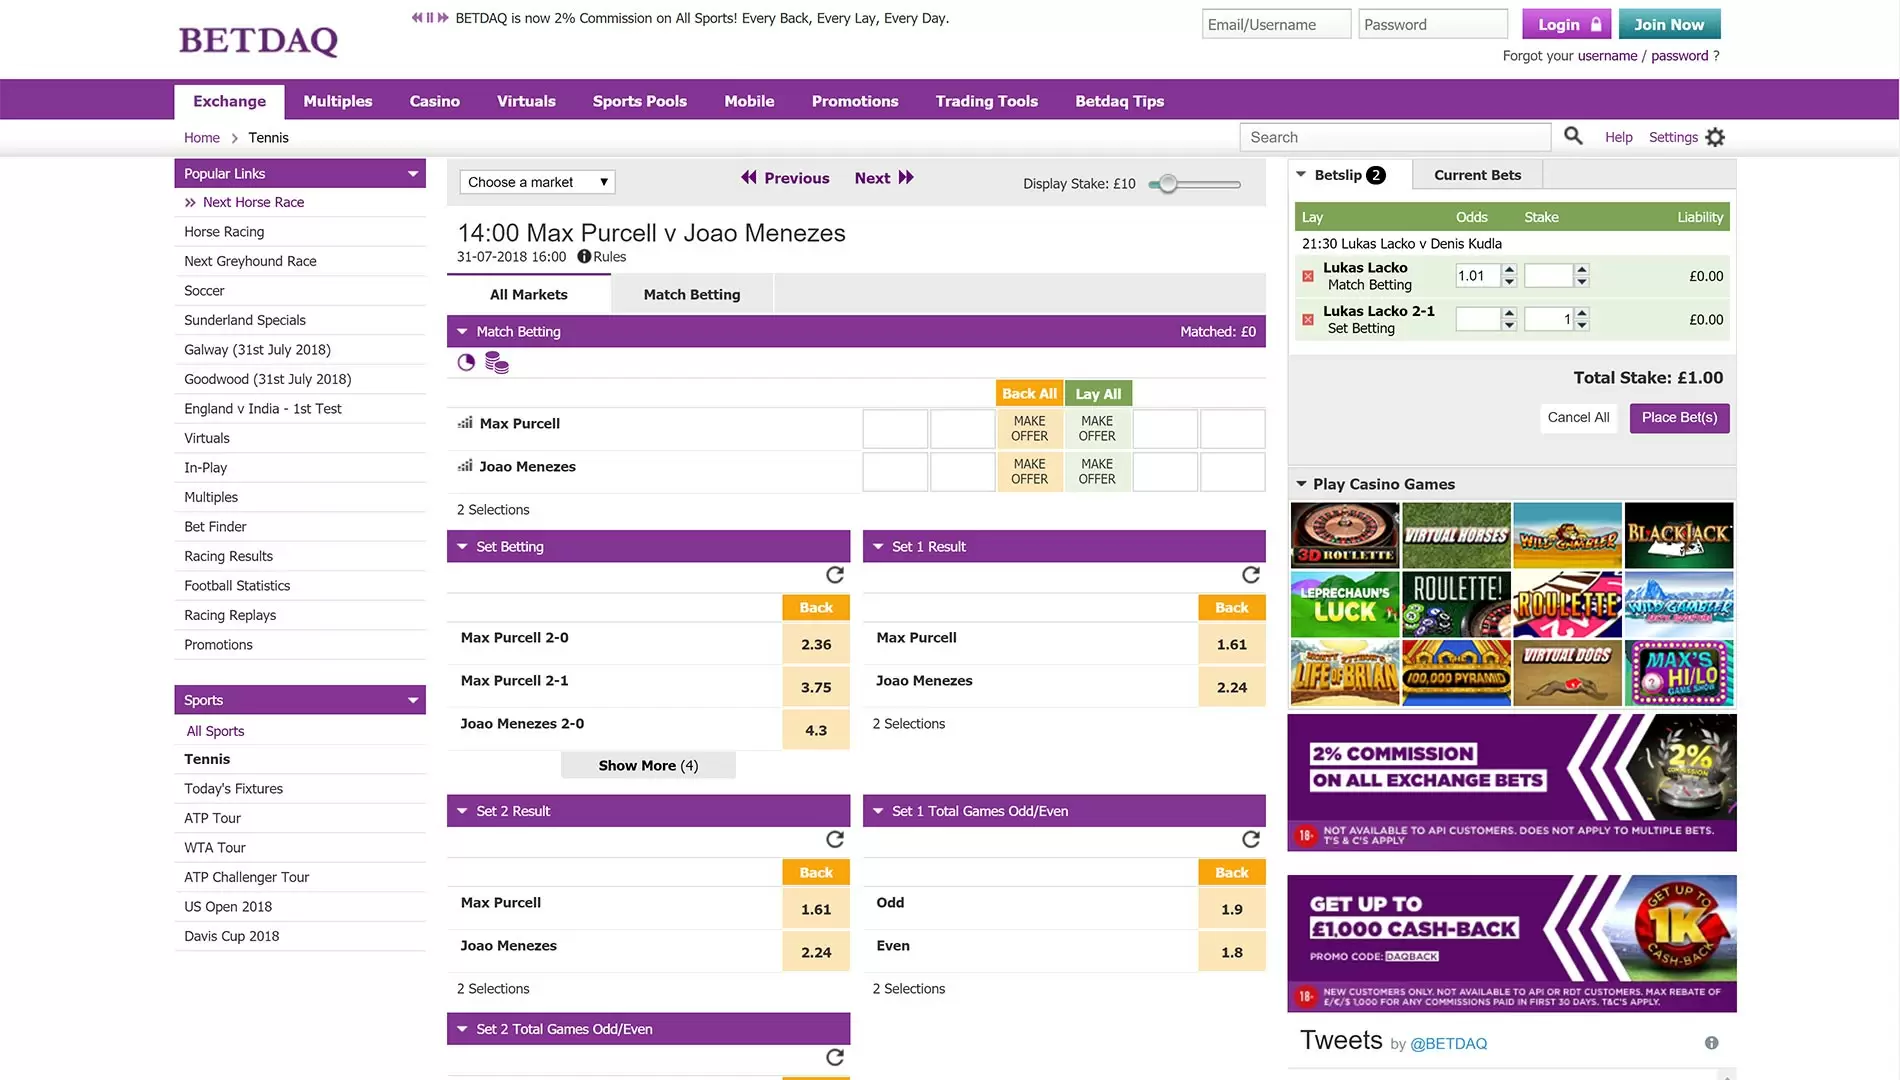
Task: Open the Life of Brian game
Action: point(1345,673)
